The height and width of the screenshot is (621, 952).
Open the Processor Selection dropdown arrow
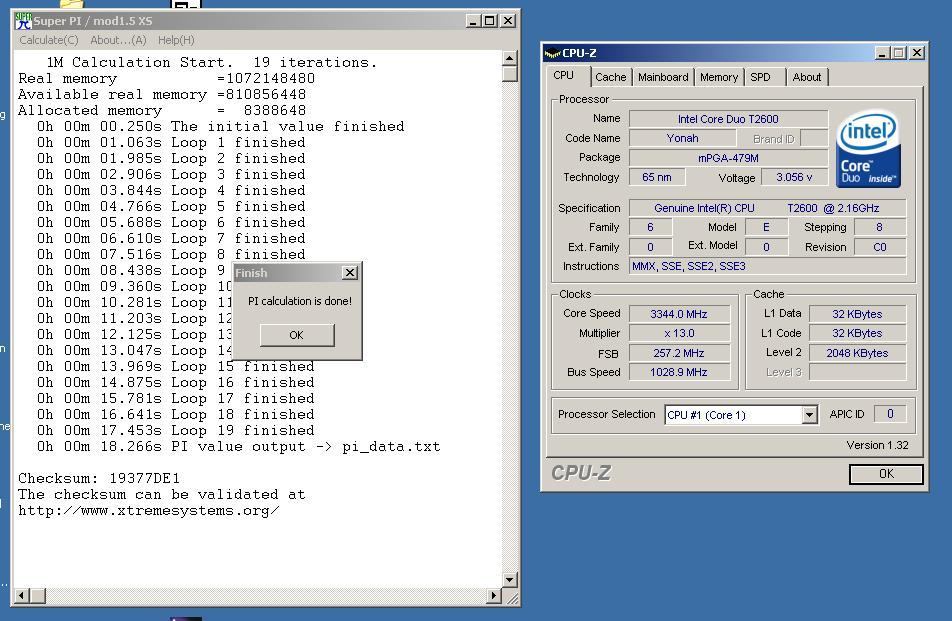coord(809,415)
